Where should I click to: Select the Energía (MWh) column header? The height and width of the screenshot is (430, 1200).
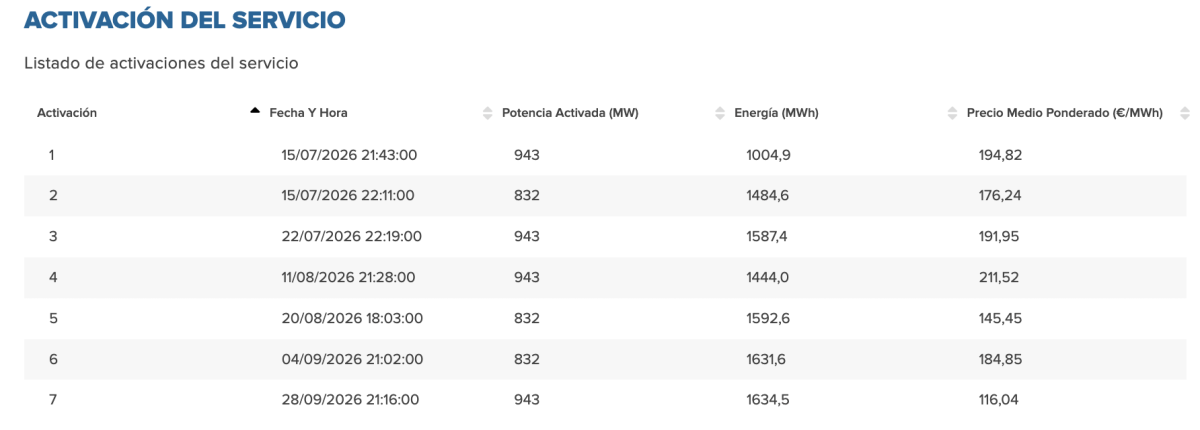click(776, 113)
